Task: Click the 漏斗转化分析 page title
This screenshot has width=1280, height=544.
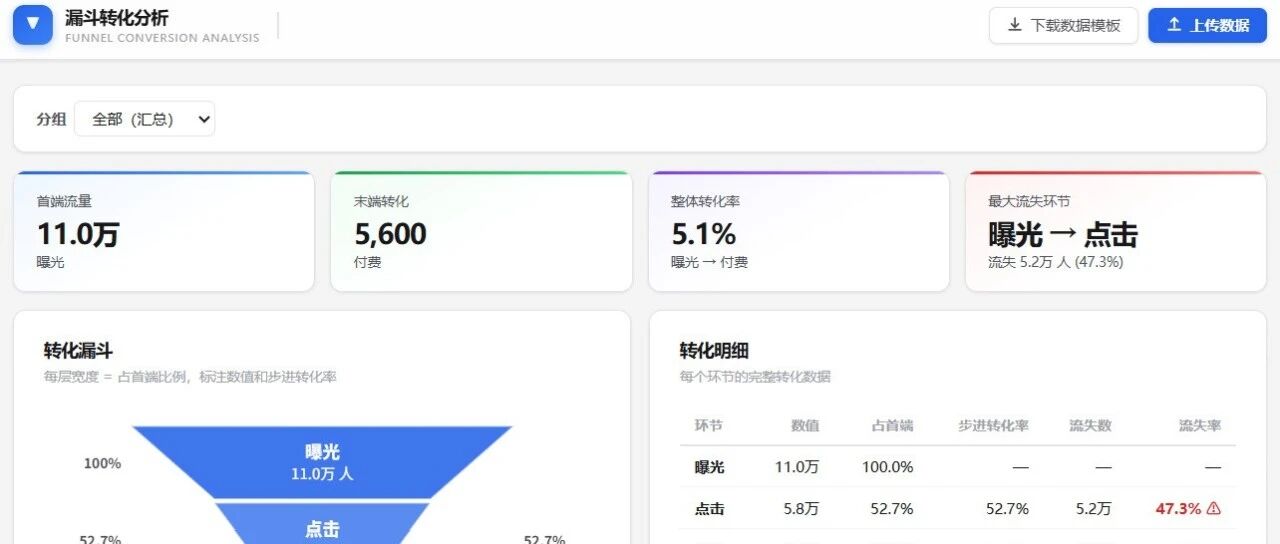Action: (x=117, y=18)
